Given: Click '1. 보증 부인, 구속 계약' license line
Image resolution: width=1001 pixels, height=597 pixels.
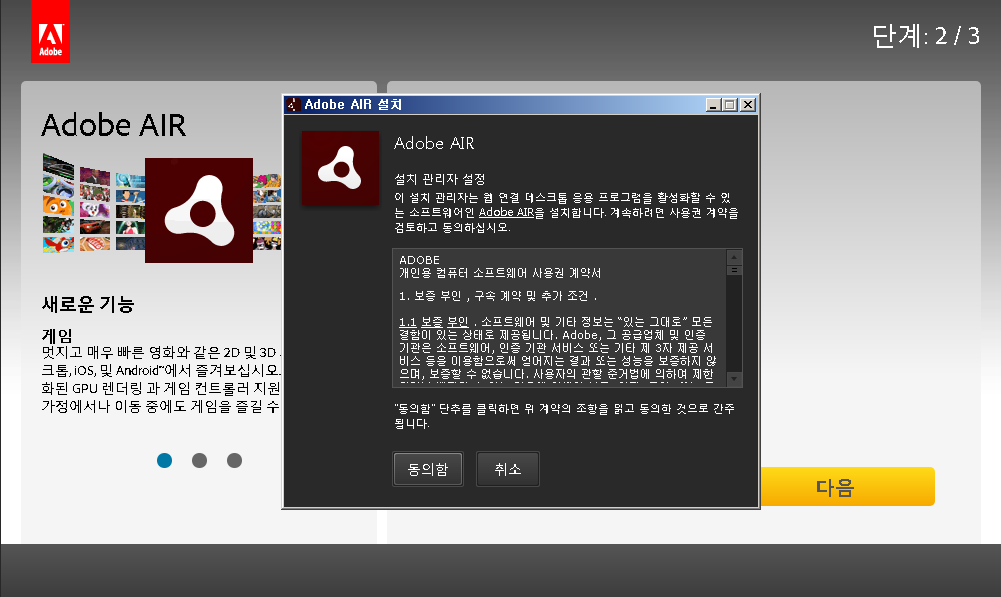Looking at the screenshot, I should [x=498, y=296].
